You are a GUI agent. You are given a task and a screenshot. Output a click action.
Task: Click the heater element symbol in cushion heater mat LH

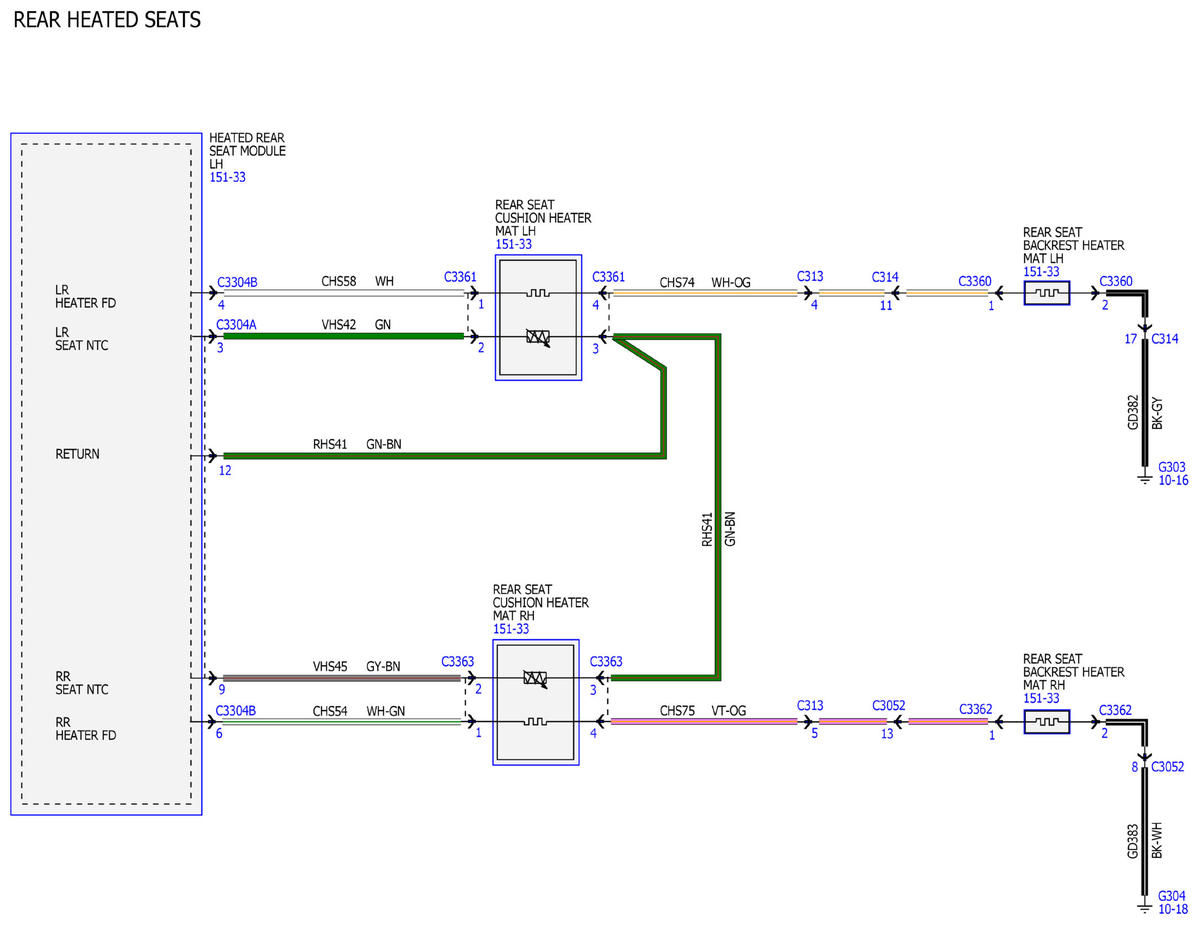(x=537, y=294)
